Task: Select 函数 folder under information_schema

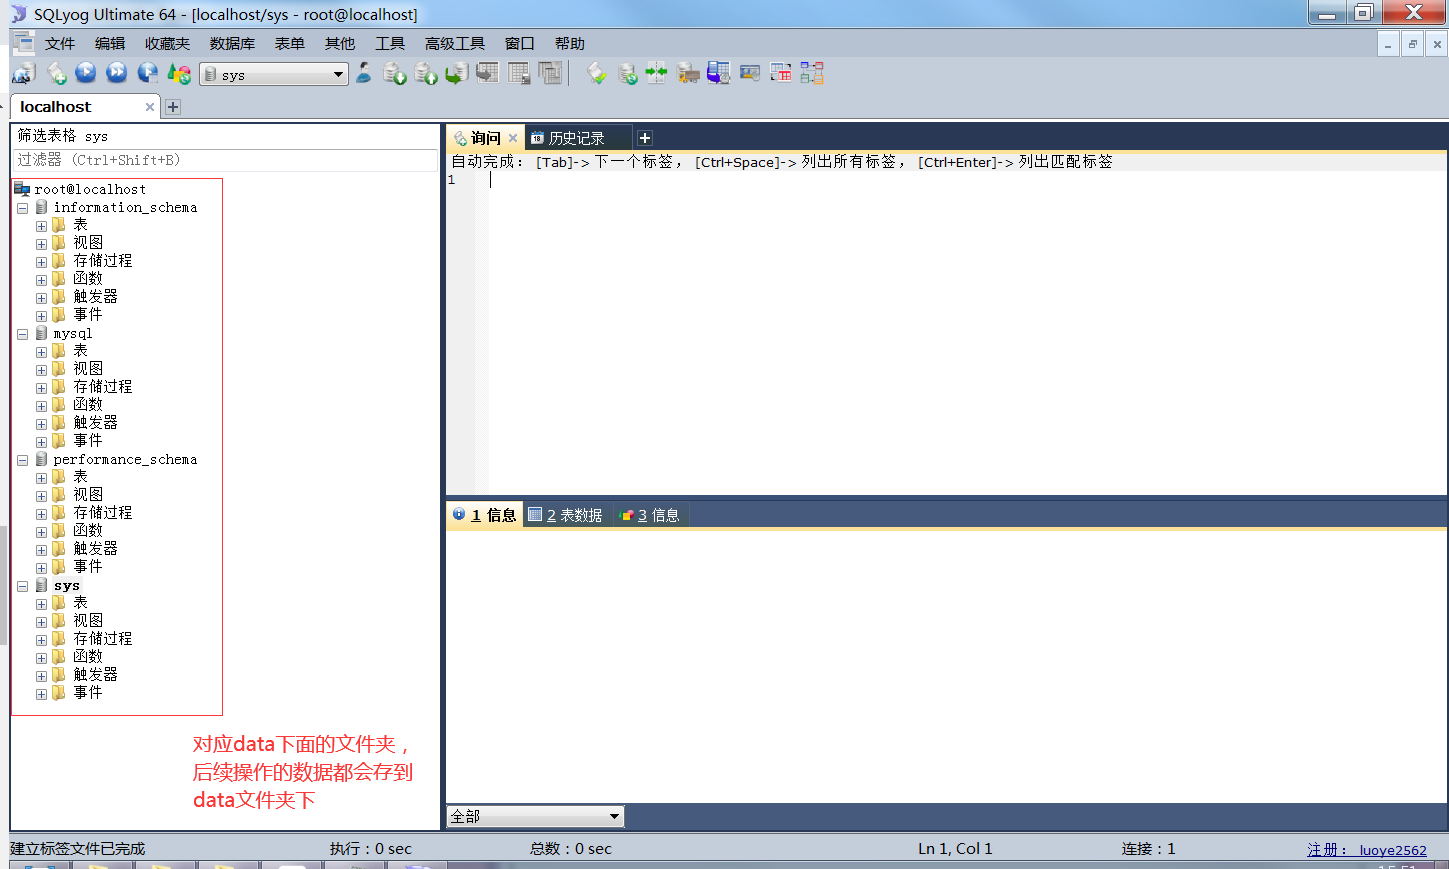Action: [88, 279]
